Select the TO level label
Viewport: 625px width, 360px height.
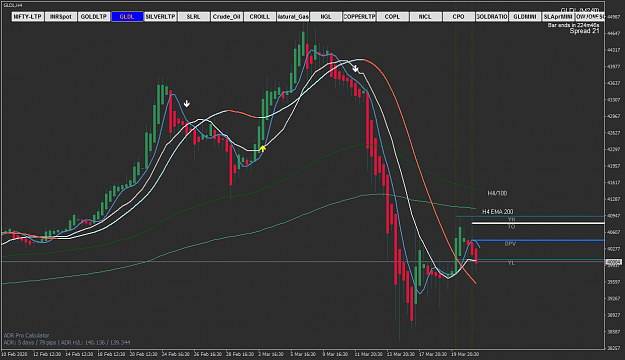511,226
